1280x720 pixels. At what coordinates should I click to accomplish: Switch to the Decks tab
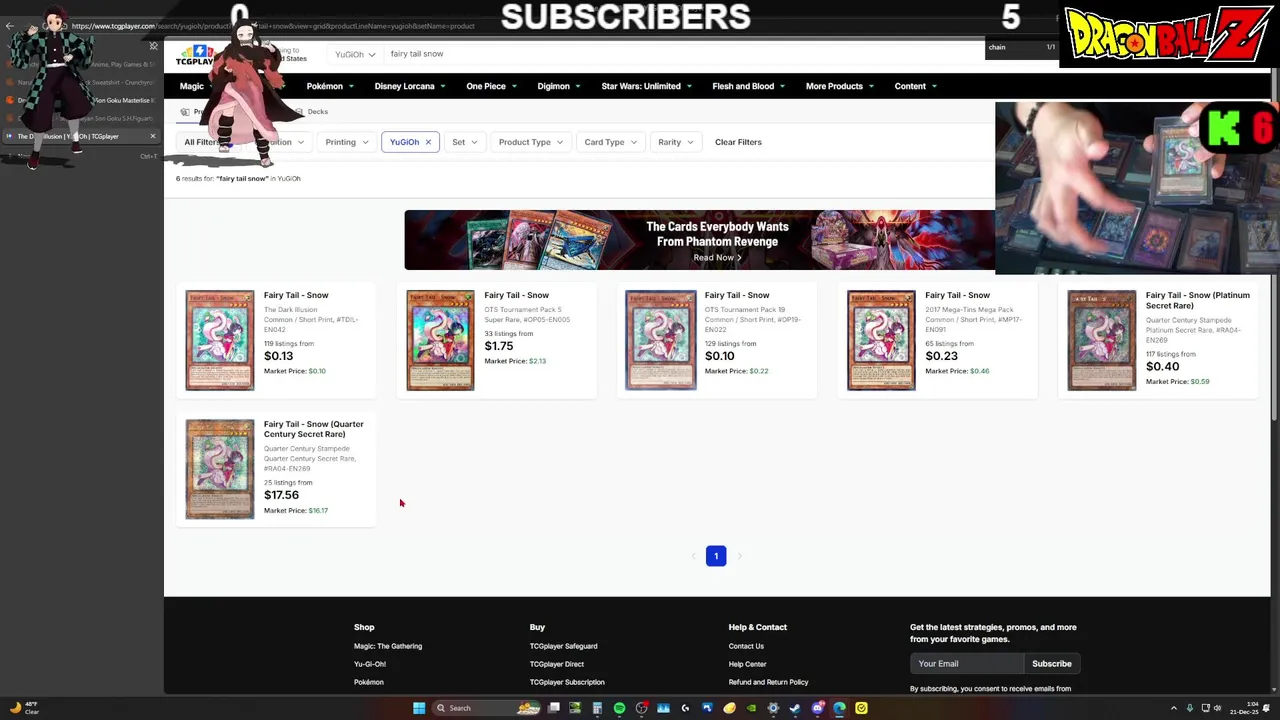[x=312, y=112]
